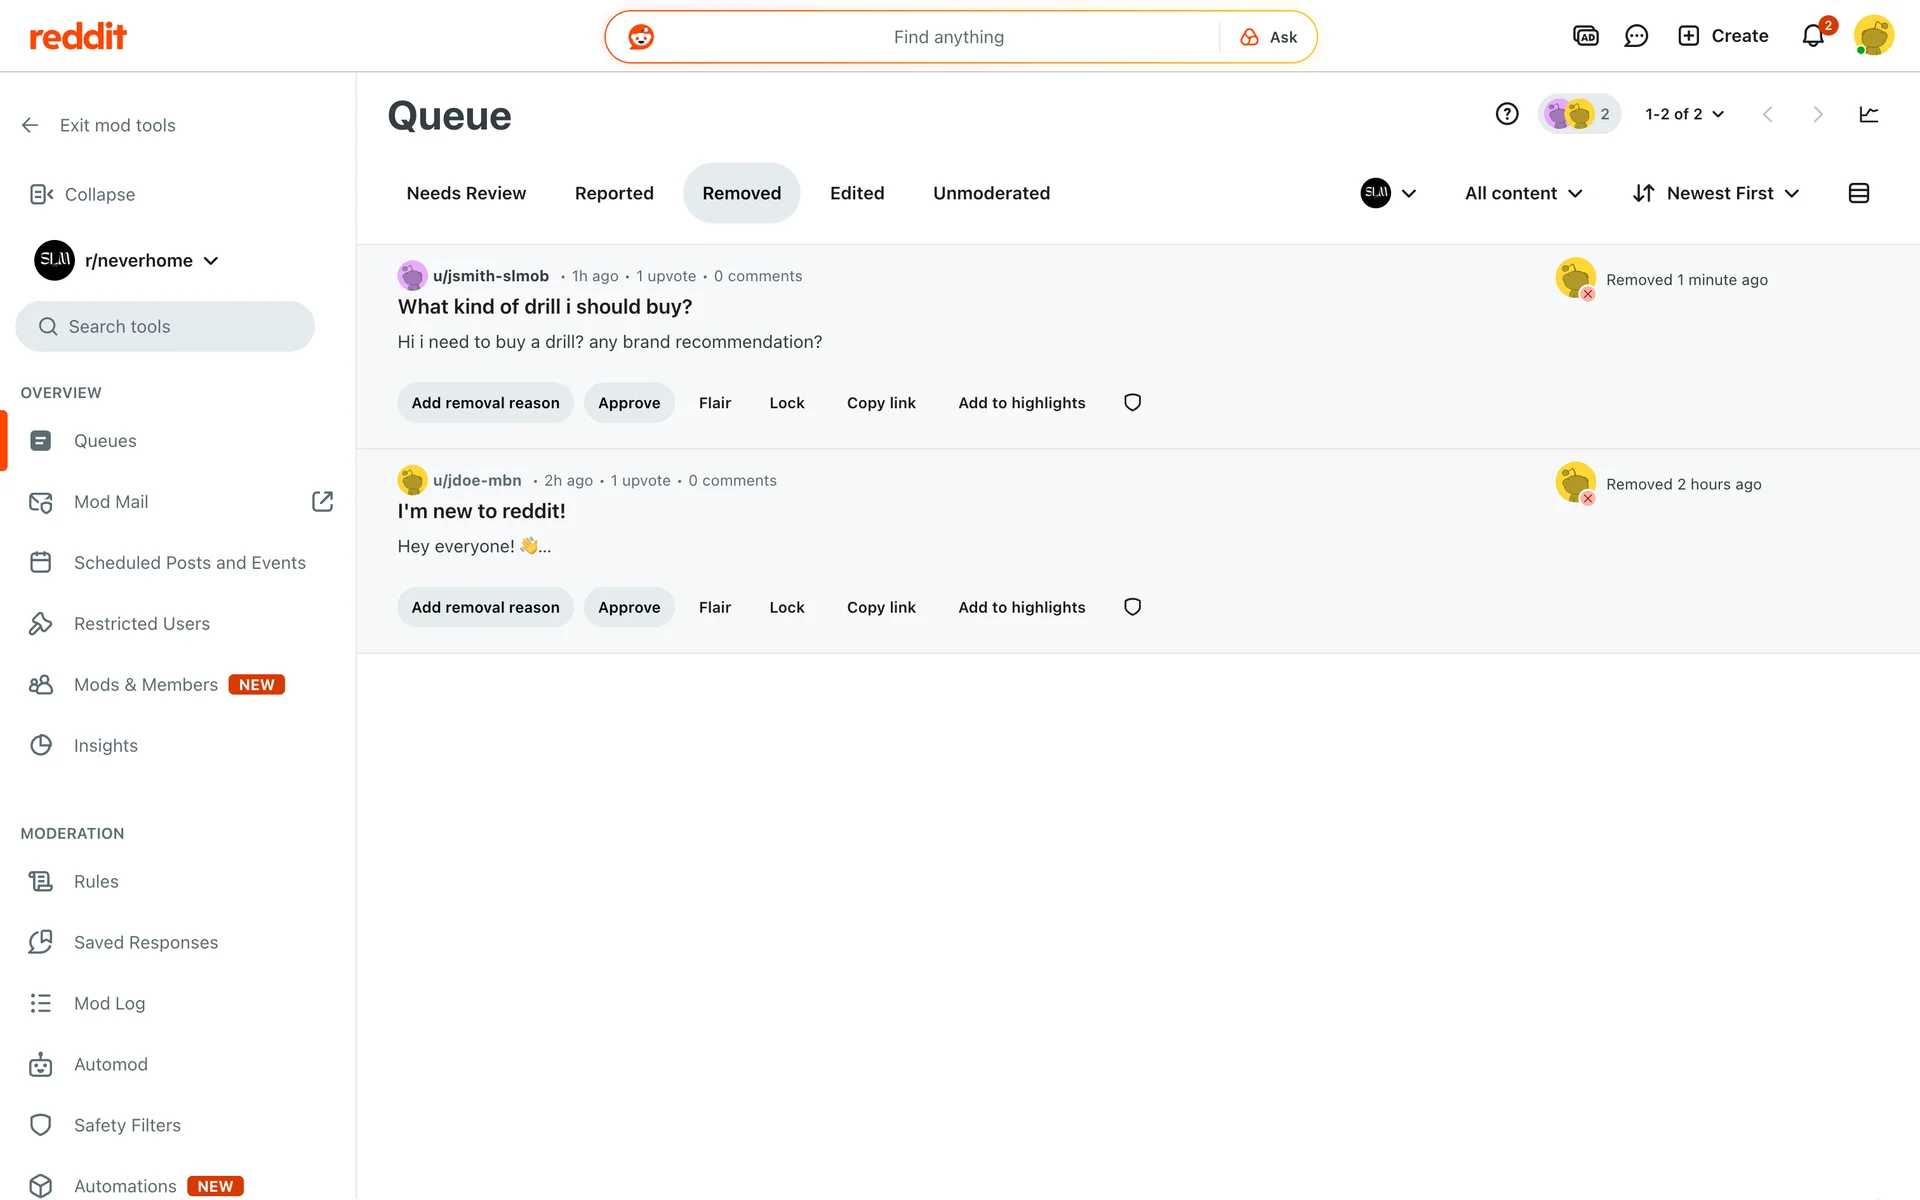Open the queue insights chart icon
The image size is (1920, 1200).
pos(1868,114)
